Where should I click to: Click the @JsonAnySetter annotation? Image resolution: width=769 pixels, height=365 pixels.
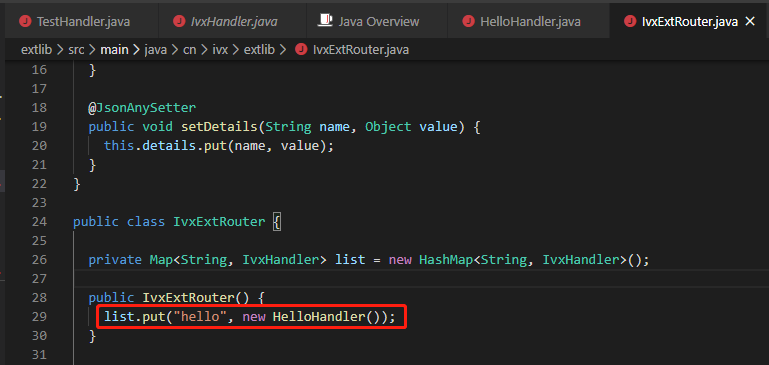[x=142, y=108]
